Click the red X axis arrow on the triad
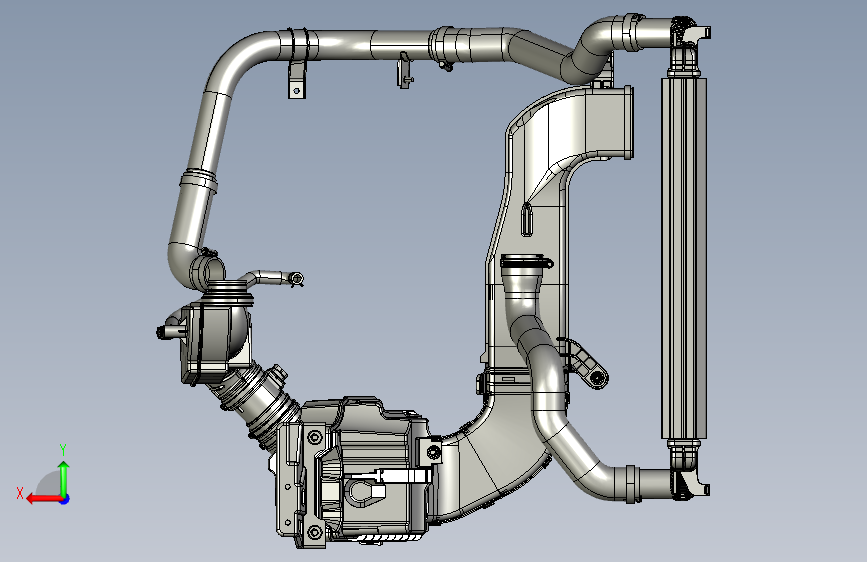Image resolution: width=867 pixels, height=562 pixels. (x=43, y=499)
